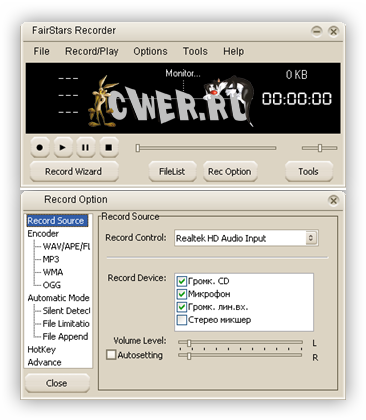Viewport: 366px width, 420px height.
Task: Uncheck the Громк. CD record device
Action: pos(182,281)
